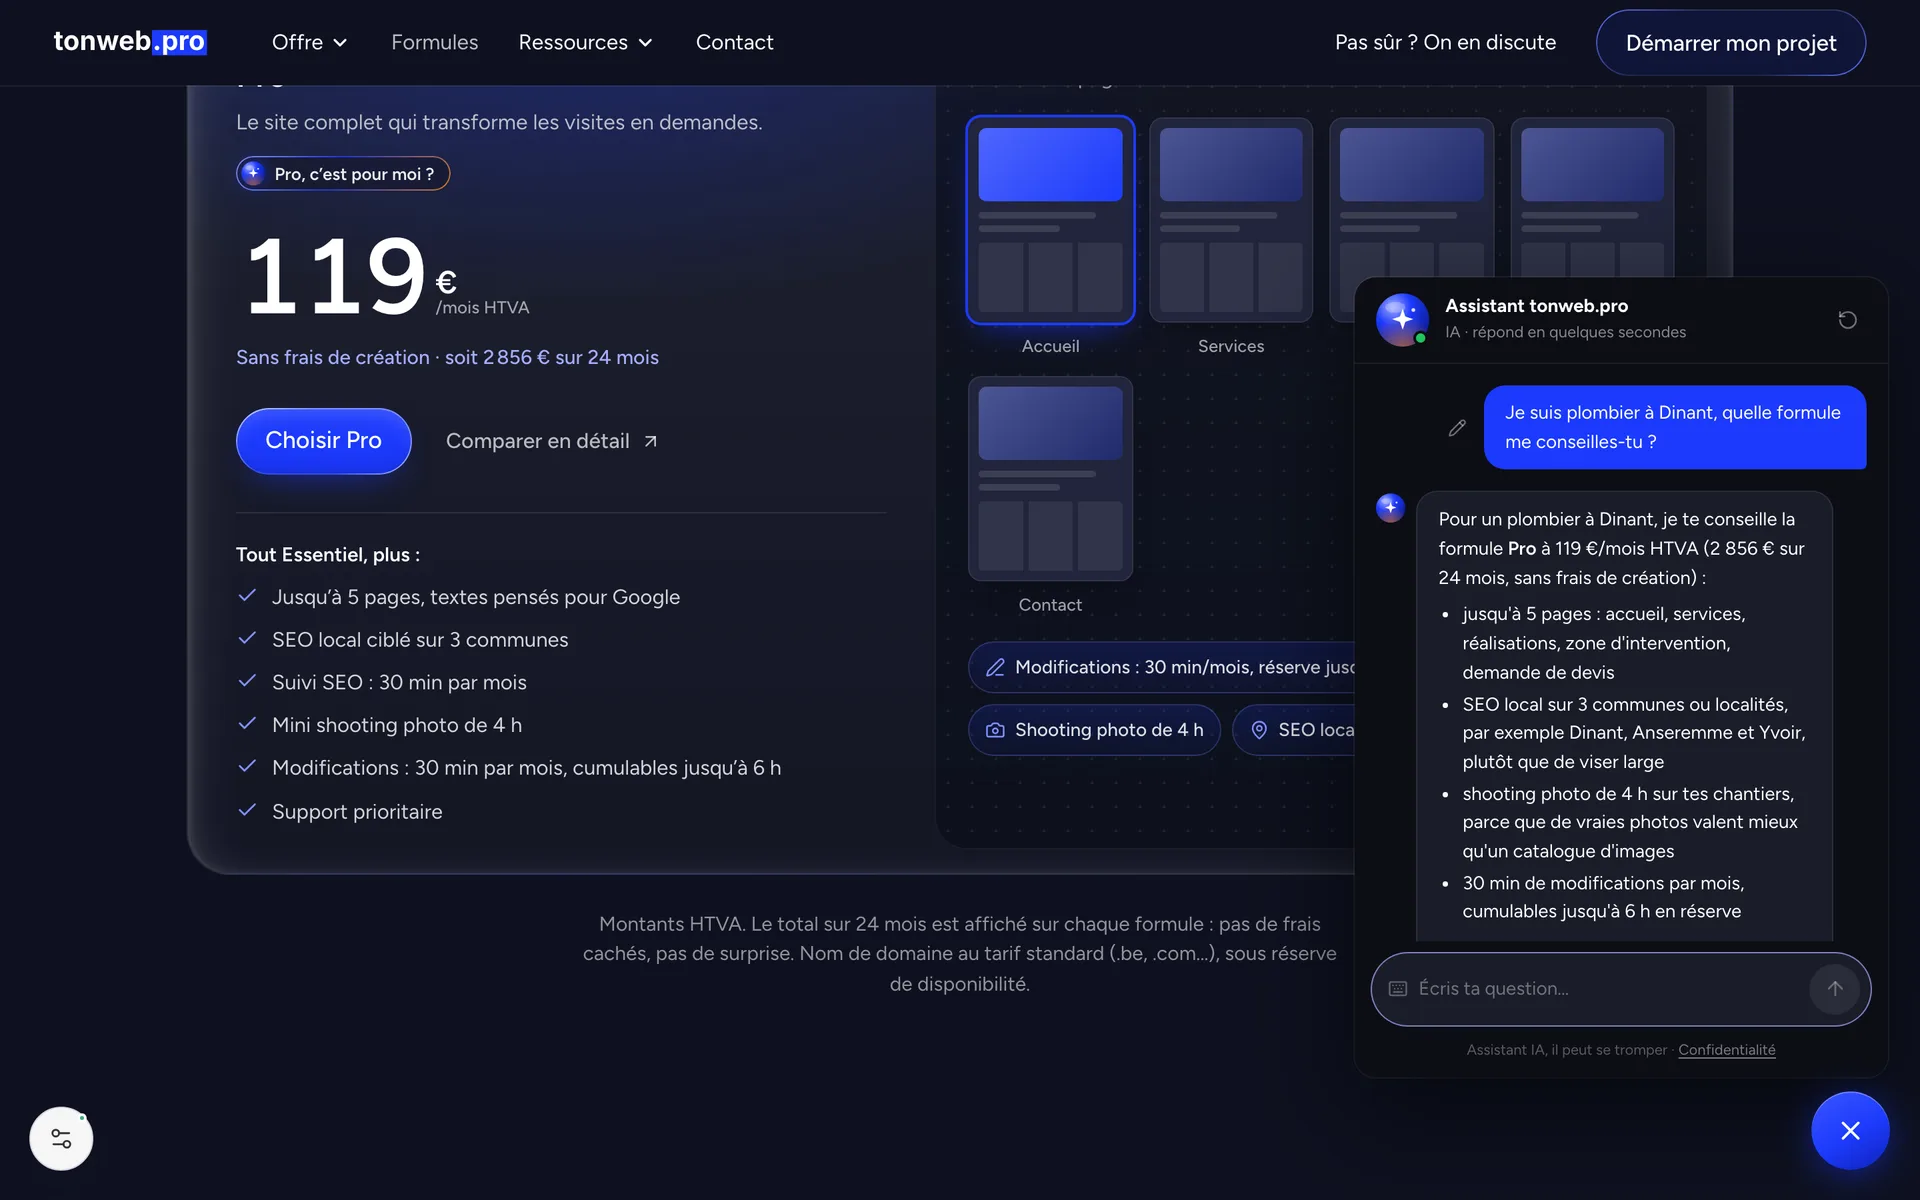Image resolution: width=1920 pixels, height=1200 pixels.
Task: Select the Services page thumbnail
Action: pos(1231,220)
